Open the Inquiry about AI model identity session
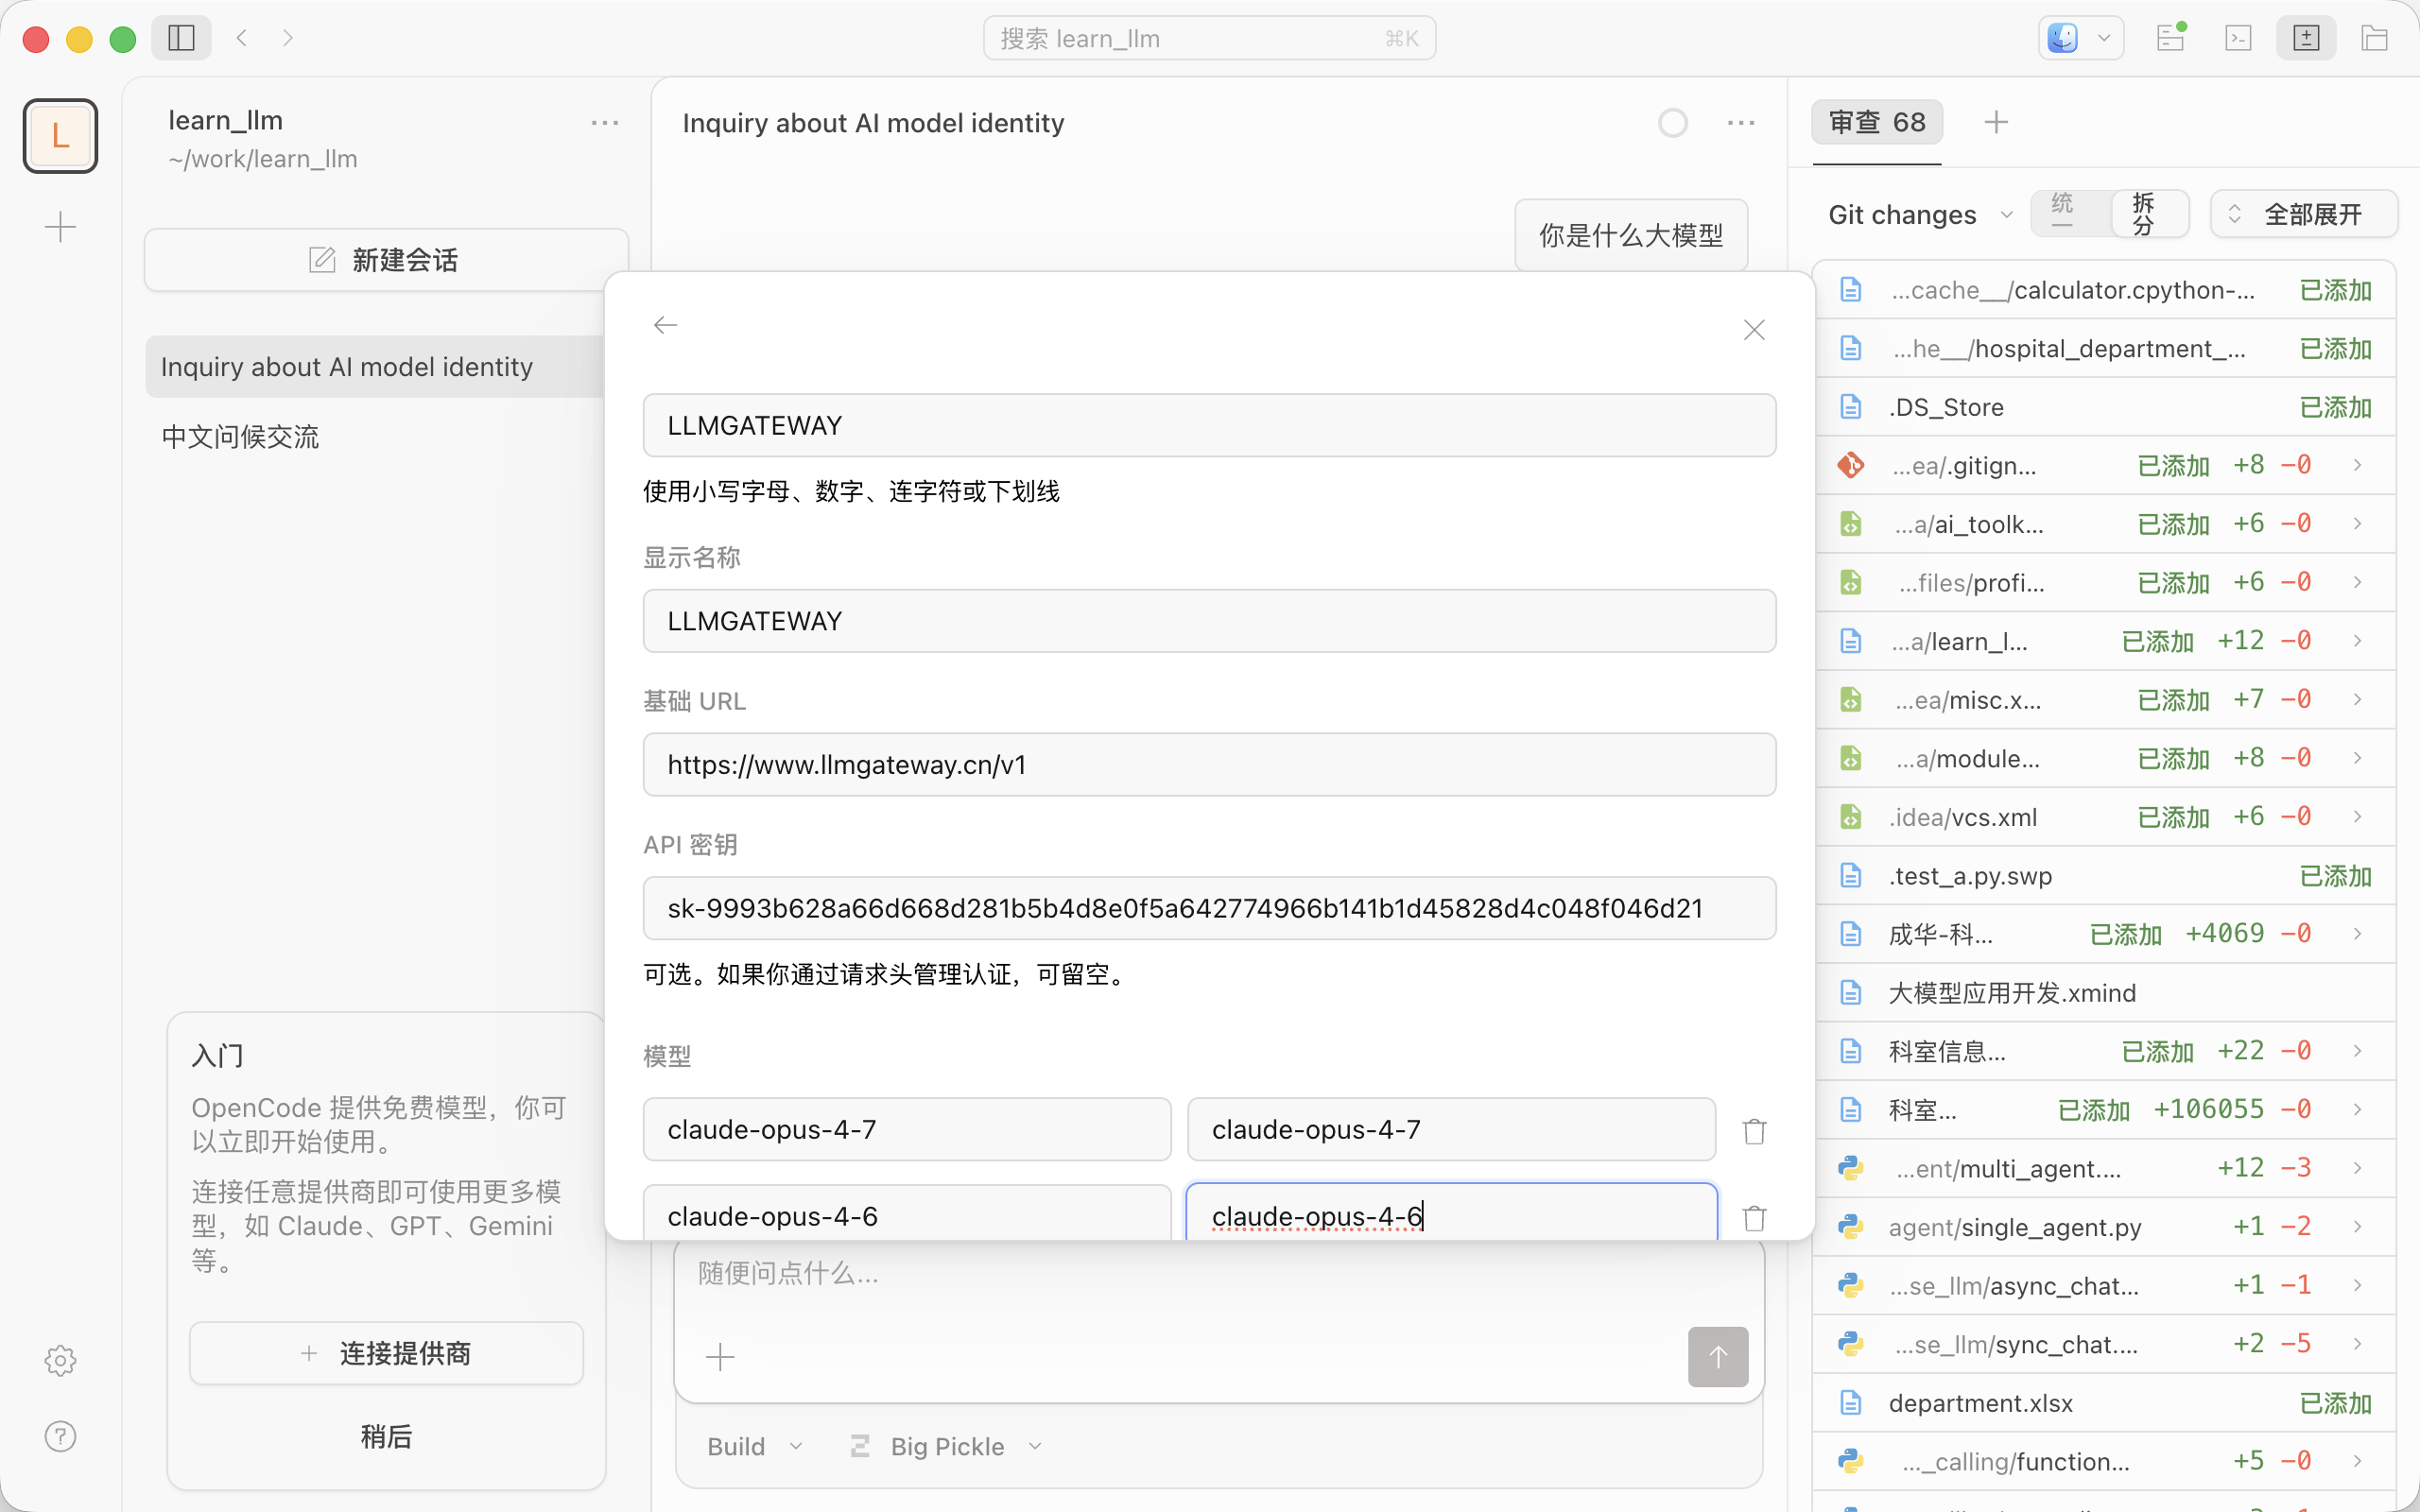The height and width of the screenshot is (1512, 2420). 375,366
